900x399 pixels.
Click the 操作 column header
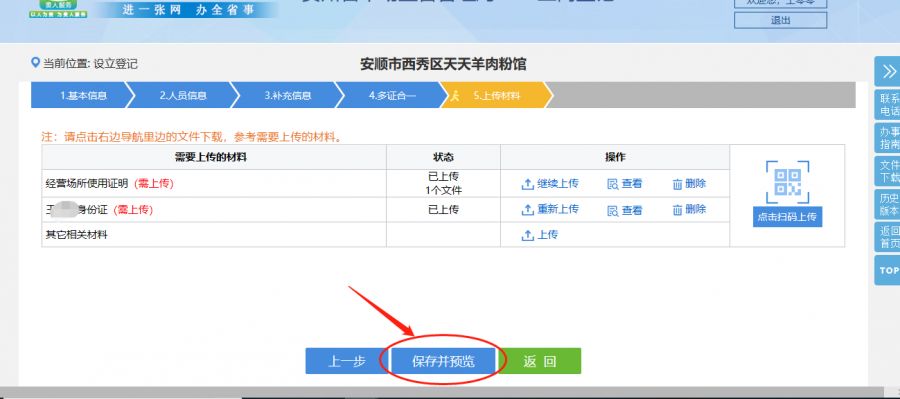point(615,157)
